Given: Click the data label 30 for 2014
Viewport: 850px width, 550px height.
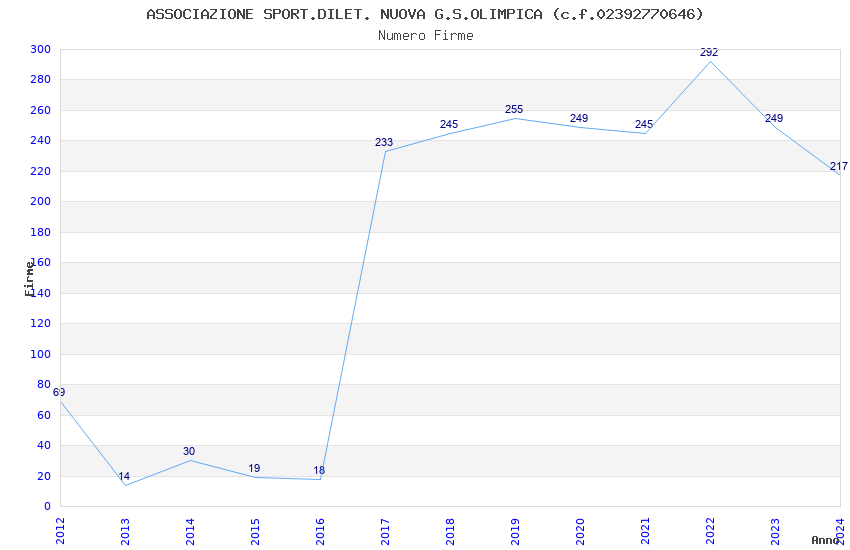Looking at the screenshot, I should [x=189, y=451].
